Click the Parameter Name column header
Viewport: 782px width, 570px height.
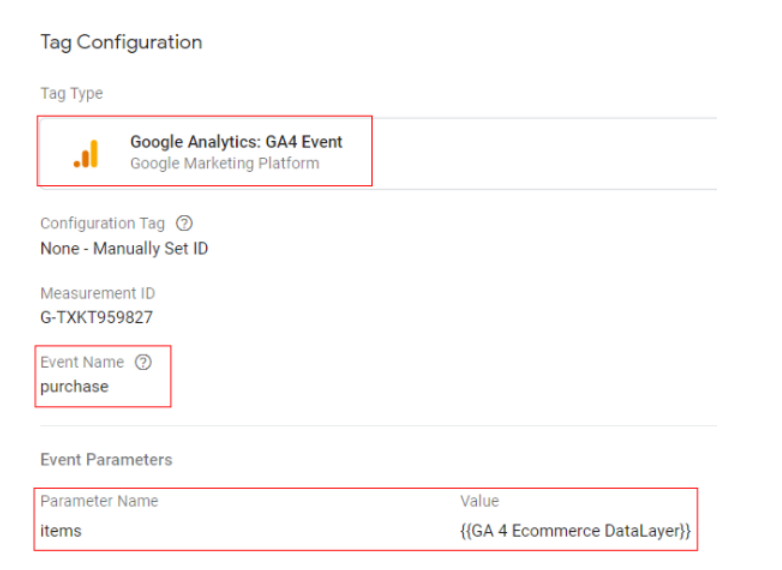pyautogui.click(x=99, y=501)
